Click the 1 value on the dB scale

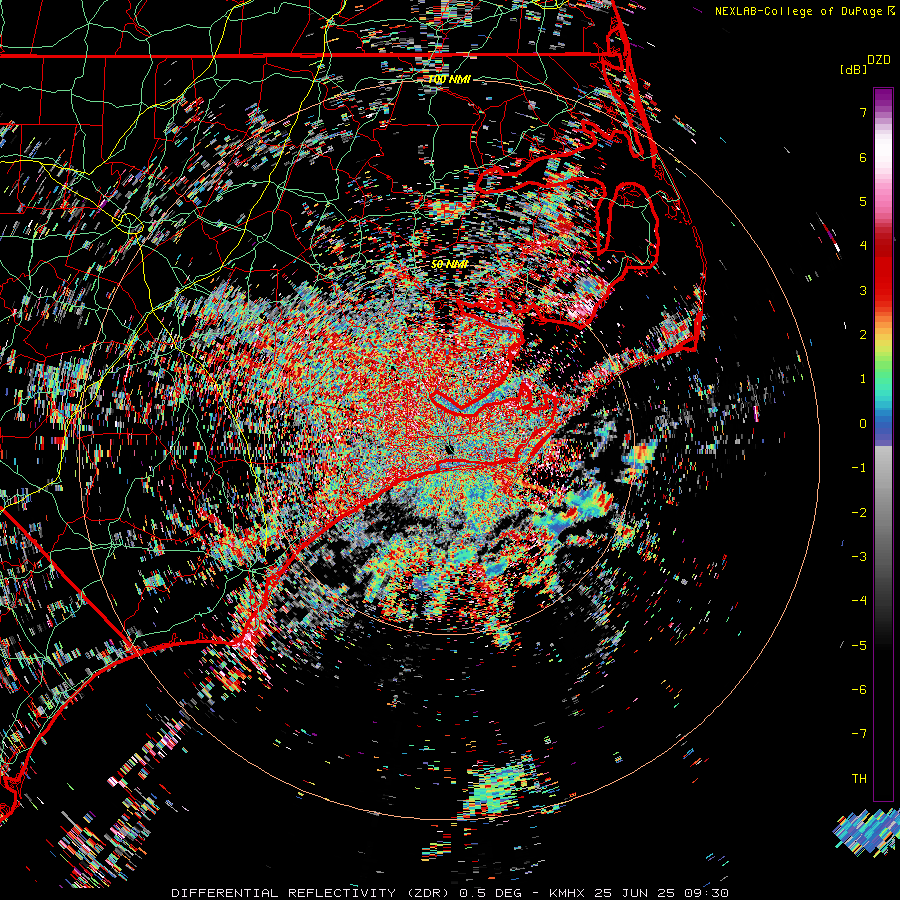pyautogui.click(x=863, y=379)
